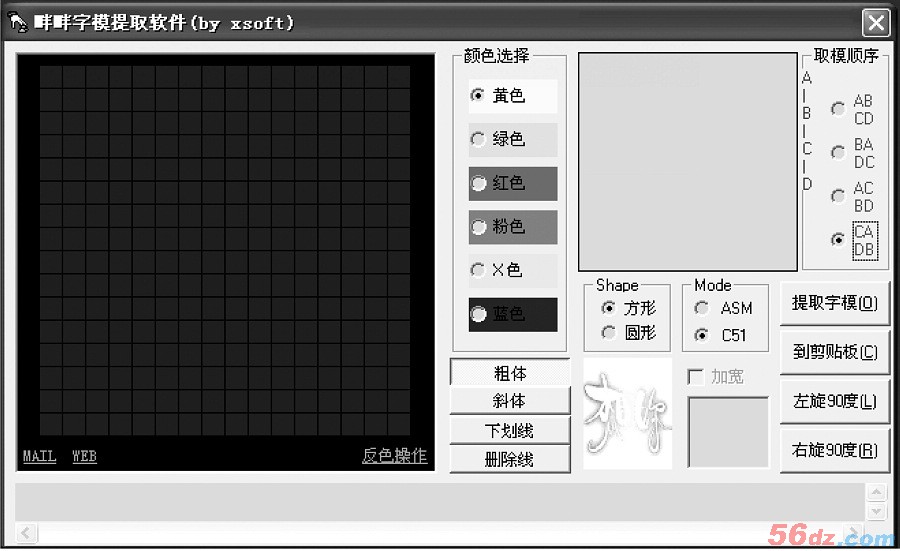Click the application icon in the title bar
The width and height of the screenshot is (900, 551).
coord(18,22)
